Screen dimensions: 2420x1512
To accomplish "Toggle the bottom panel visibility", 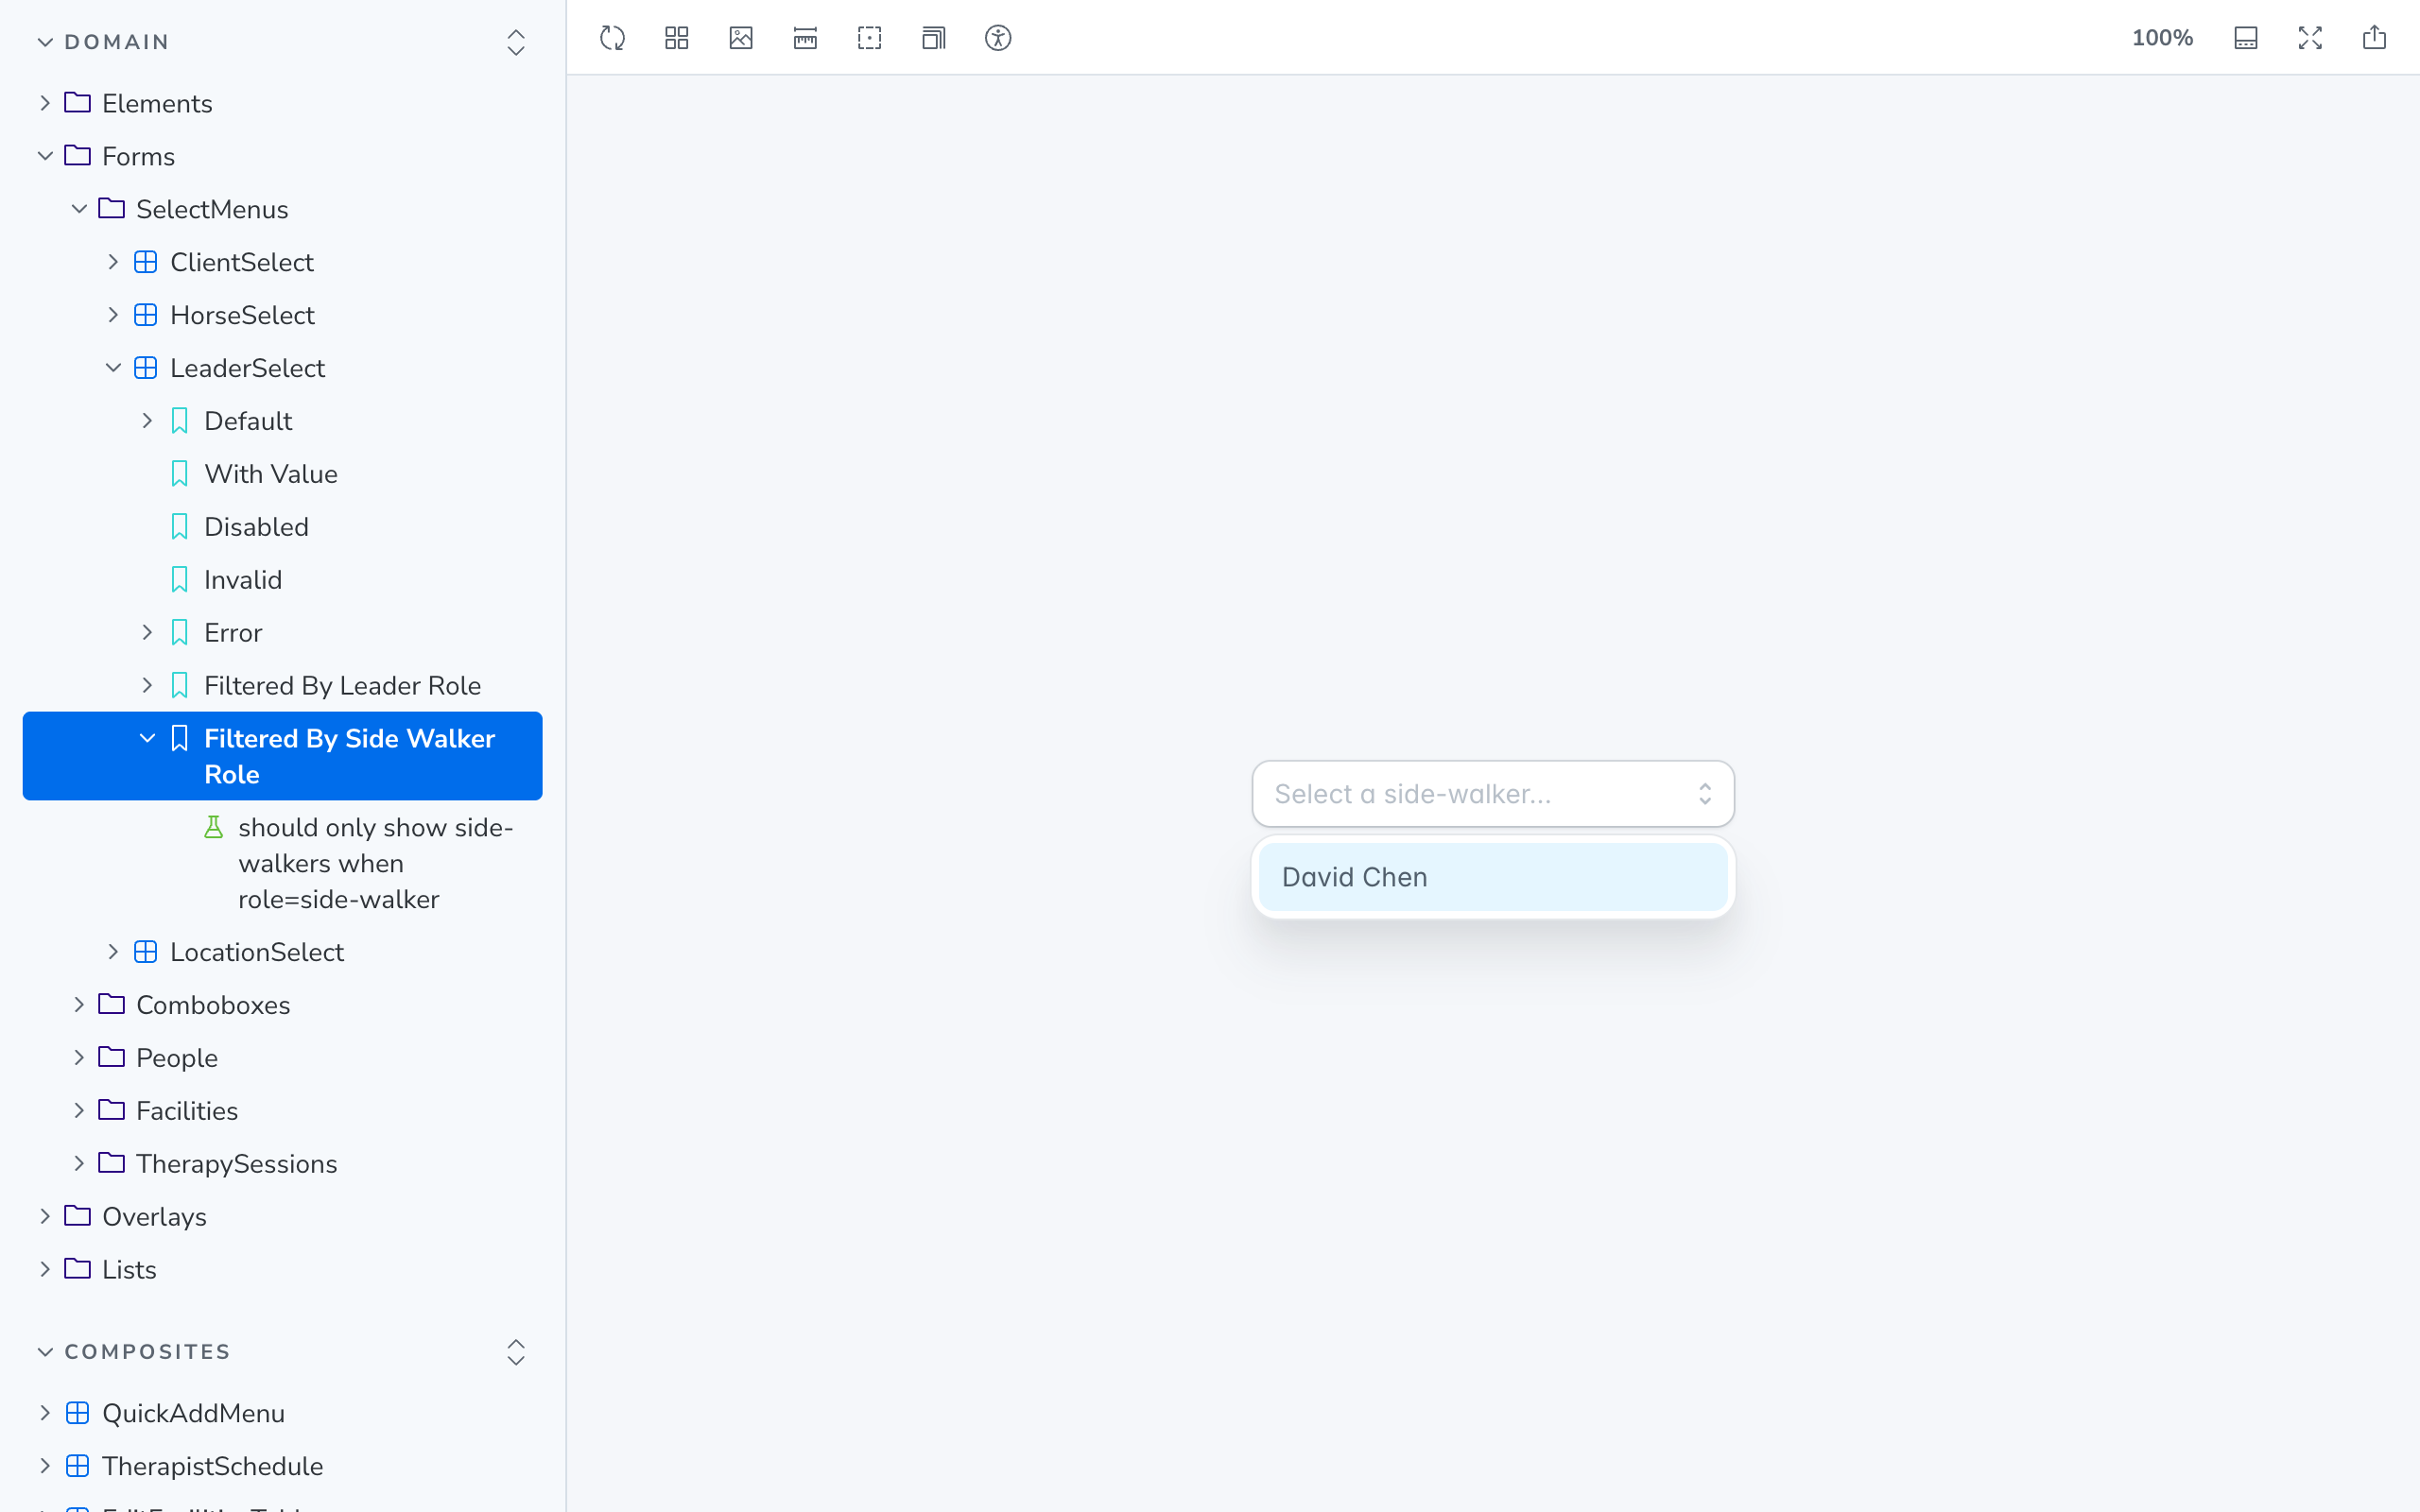I will coord(2246,38).
